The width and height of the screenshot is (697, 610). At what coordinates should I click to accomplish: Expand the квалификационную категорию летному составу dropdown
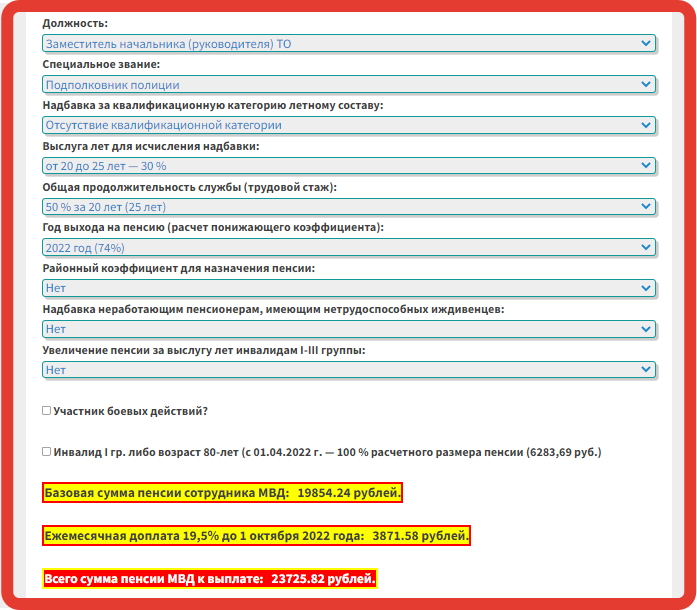click(349, 125)
